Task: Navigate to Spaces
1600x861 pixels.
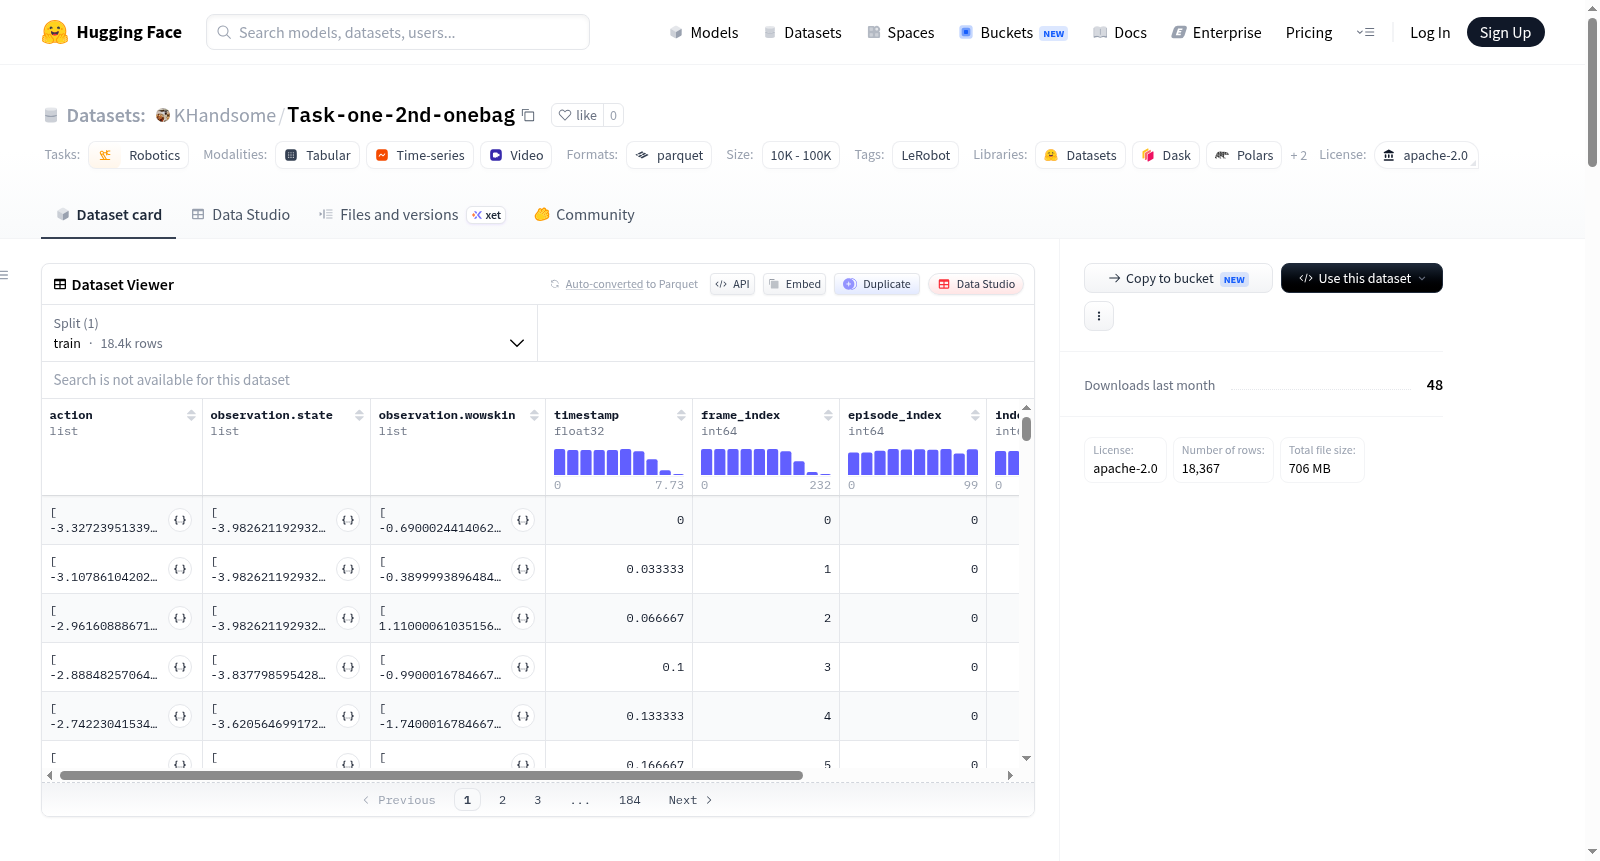Action: [x=901, y=33]
